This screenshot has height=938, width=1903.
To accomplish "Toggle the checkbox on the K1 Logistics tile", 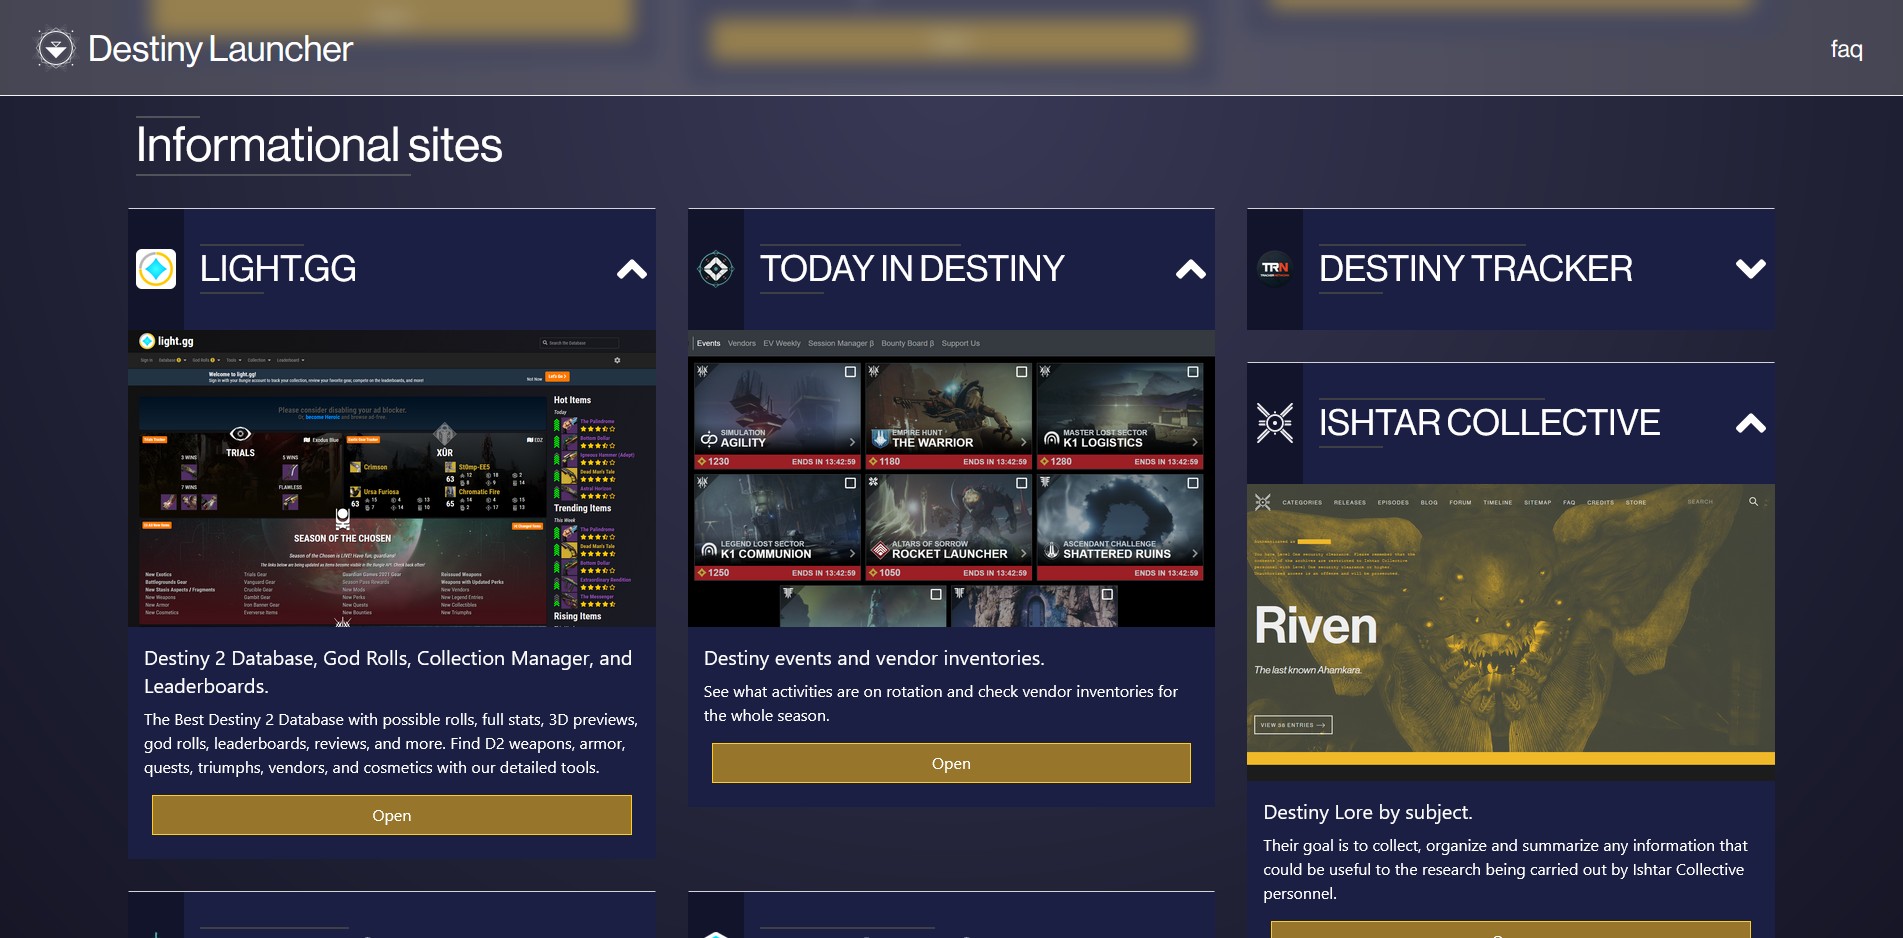I will click(x=1191, y=370).
